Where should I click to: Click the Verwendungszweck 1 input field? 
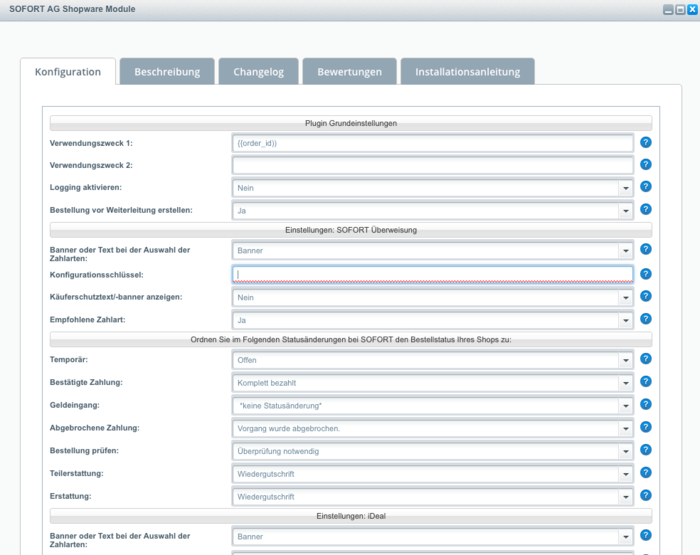(433, 143)
